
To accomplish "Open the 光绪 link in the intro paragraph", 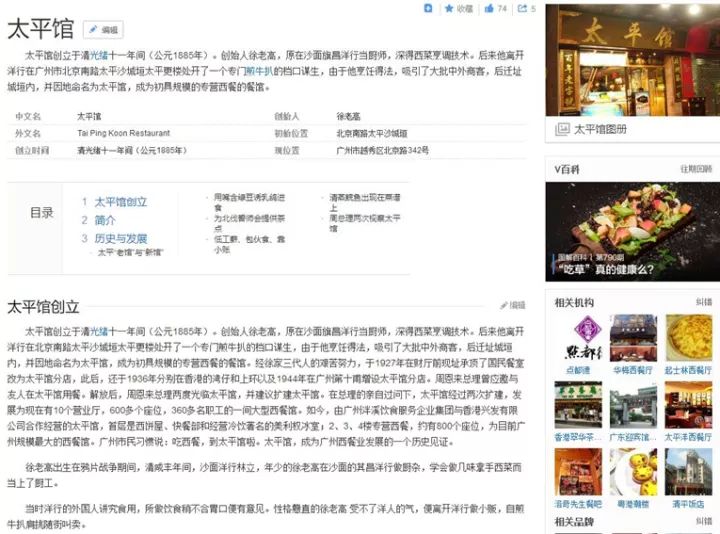I will [99, 56].
